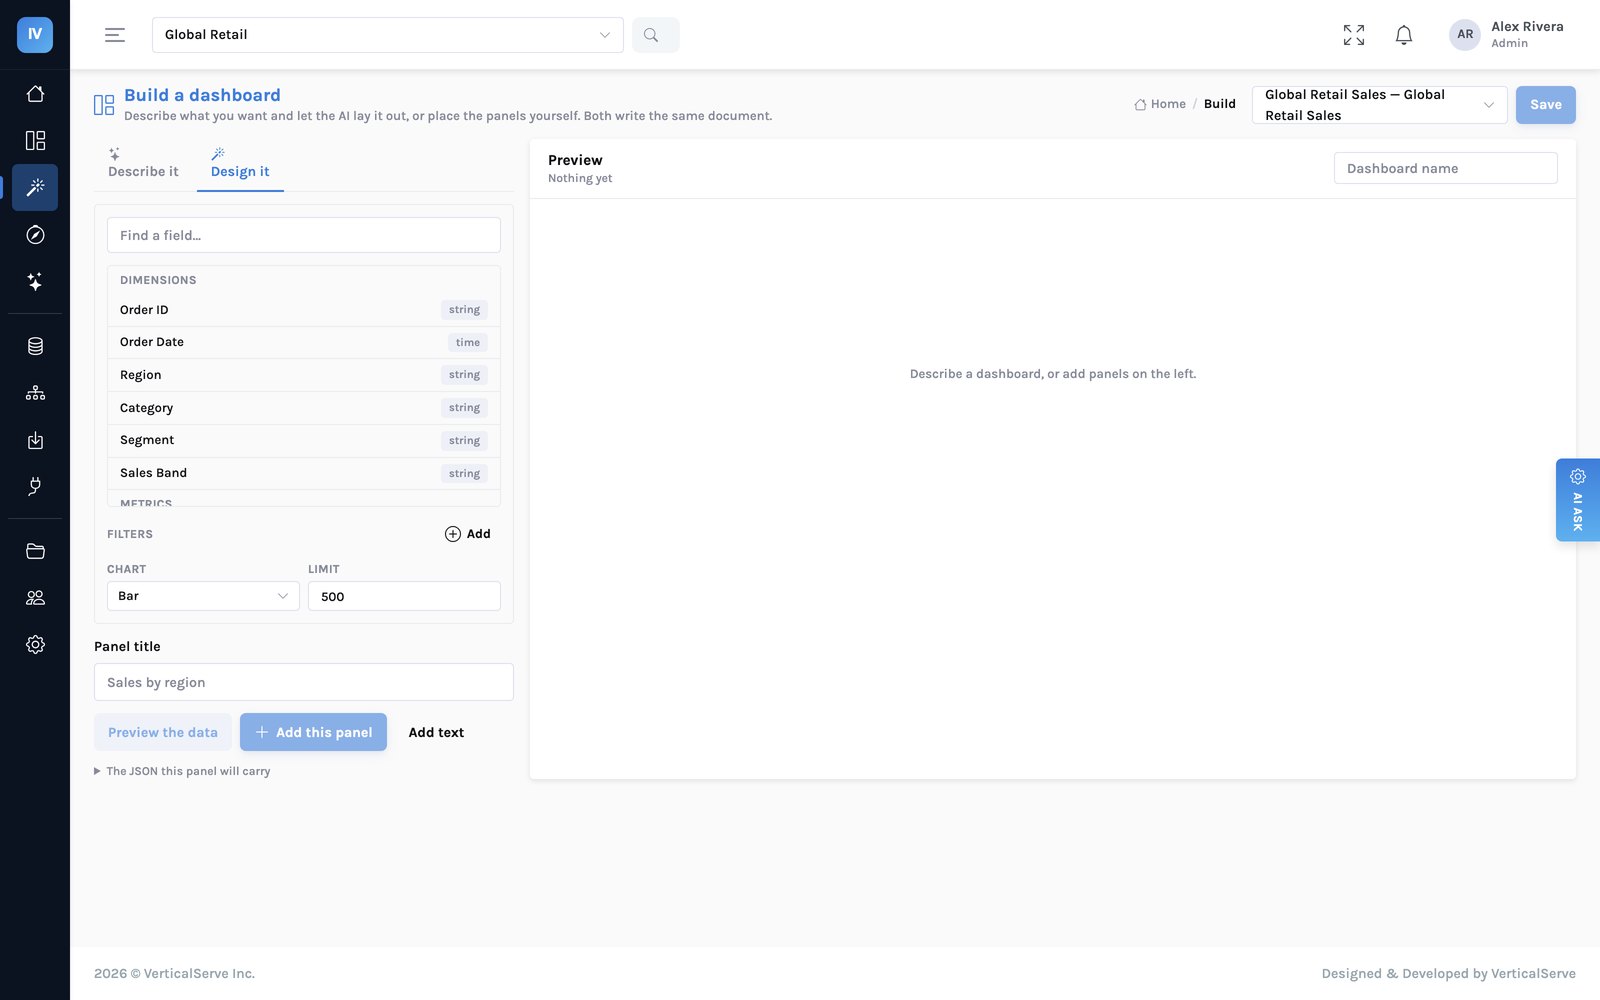Open the compass explore icon in sidebar
Viewport: 1600px width, 1000px height.
click(x=35, y=235)
